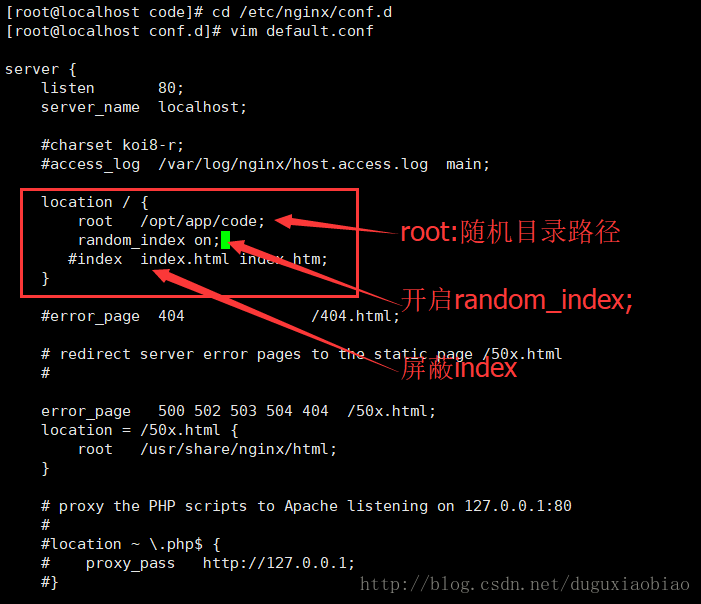Click the 'random_index on;' directive

(149, 241)
